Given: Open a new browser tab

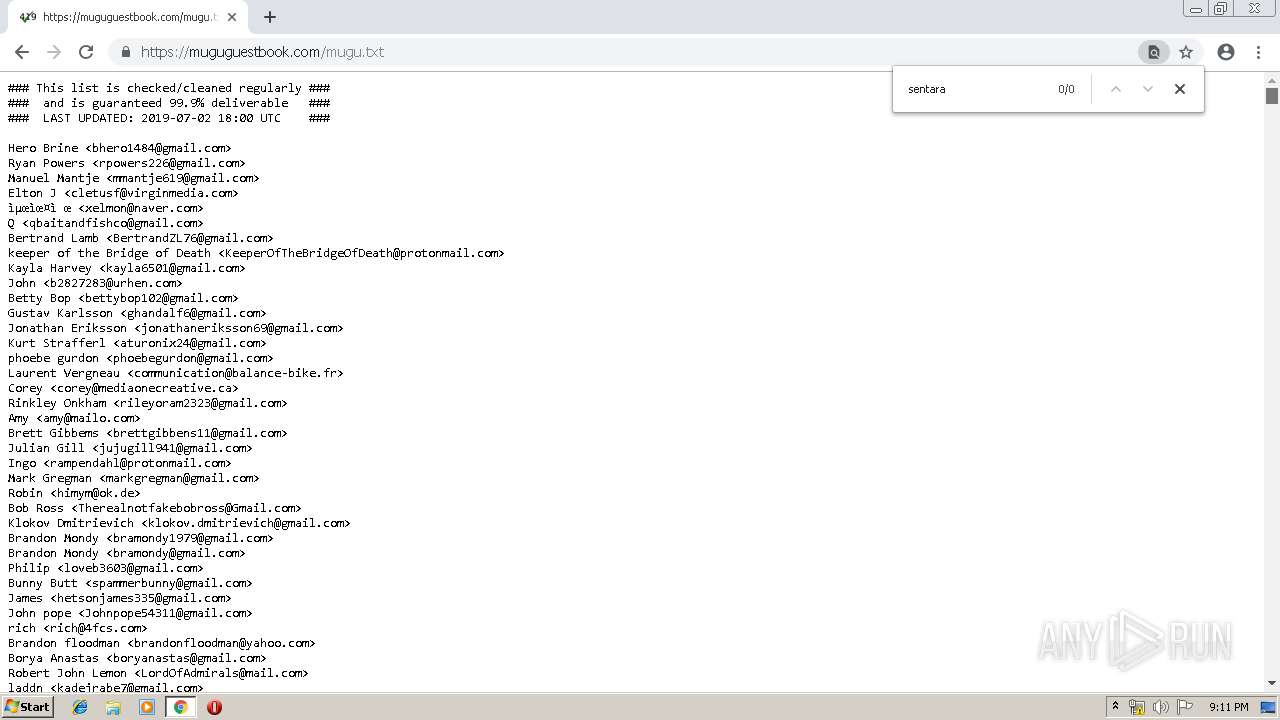Looking at the screenshot, I should 270,17.
